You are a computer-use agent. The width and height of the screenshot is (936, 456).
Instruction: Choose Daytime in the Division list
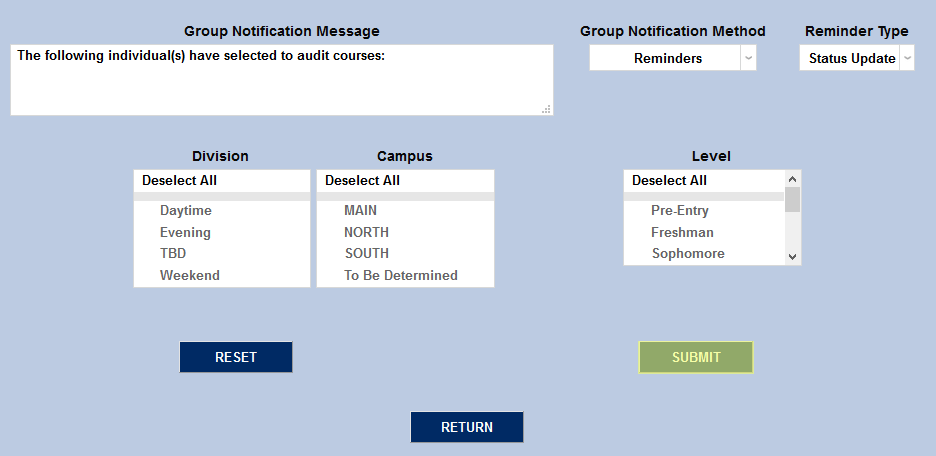[x=186, y=211]
